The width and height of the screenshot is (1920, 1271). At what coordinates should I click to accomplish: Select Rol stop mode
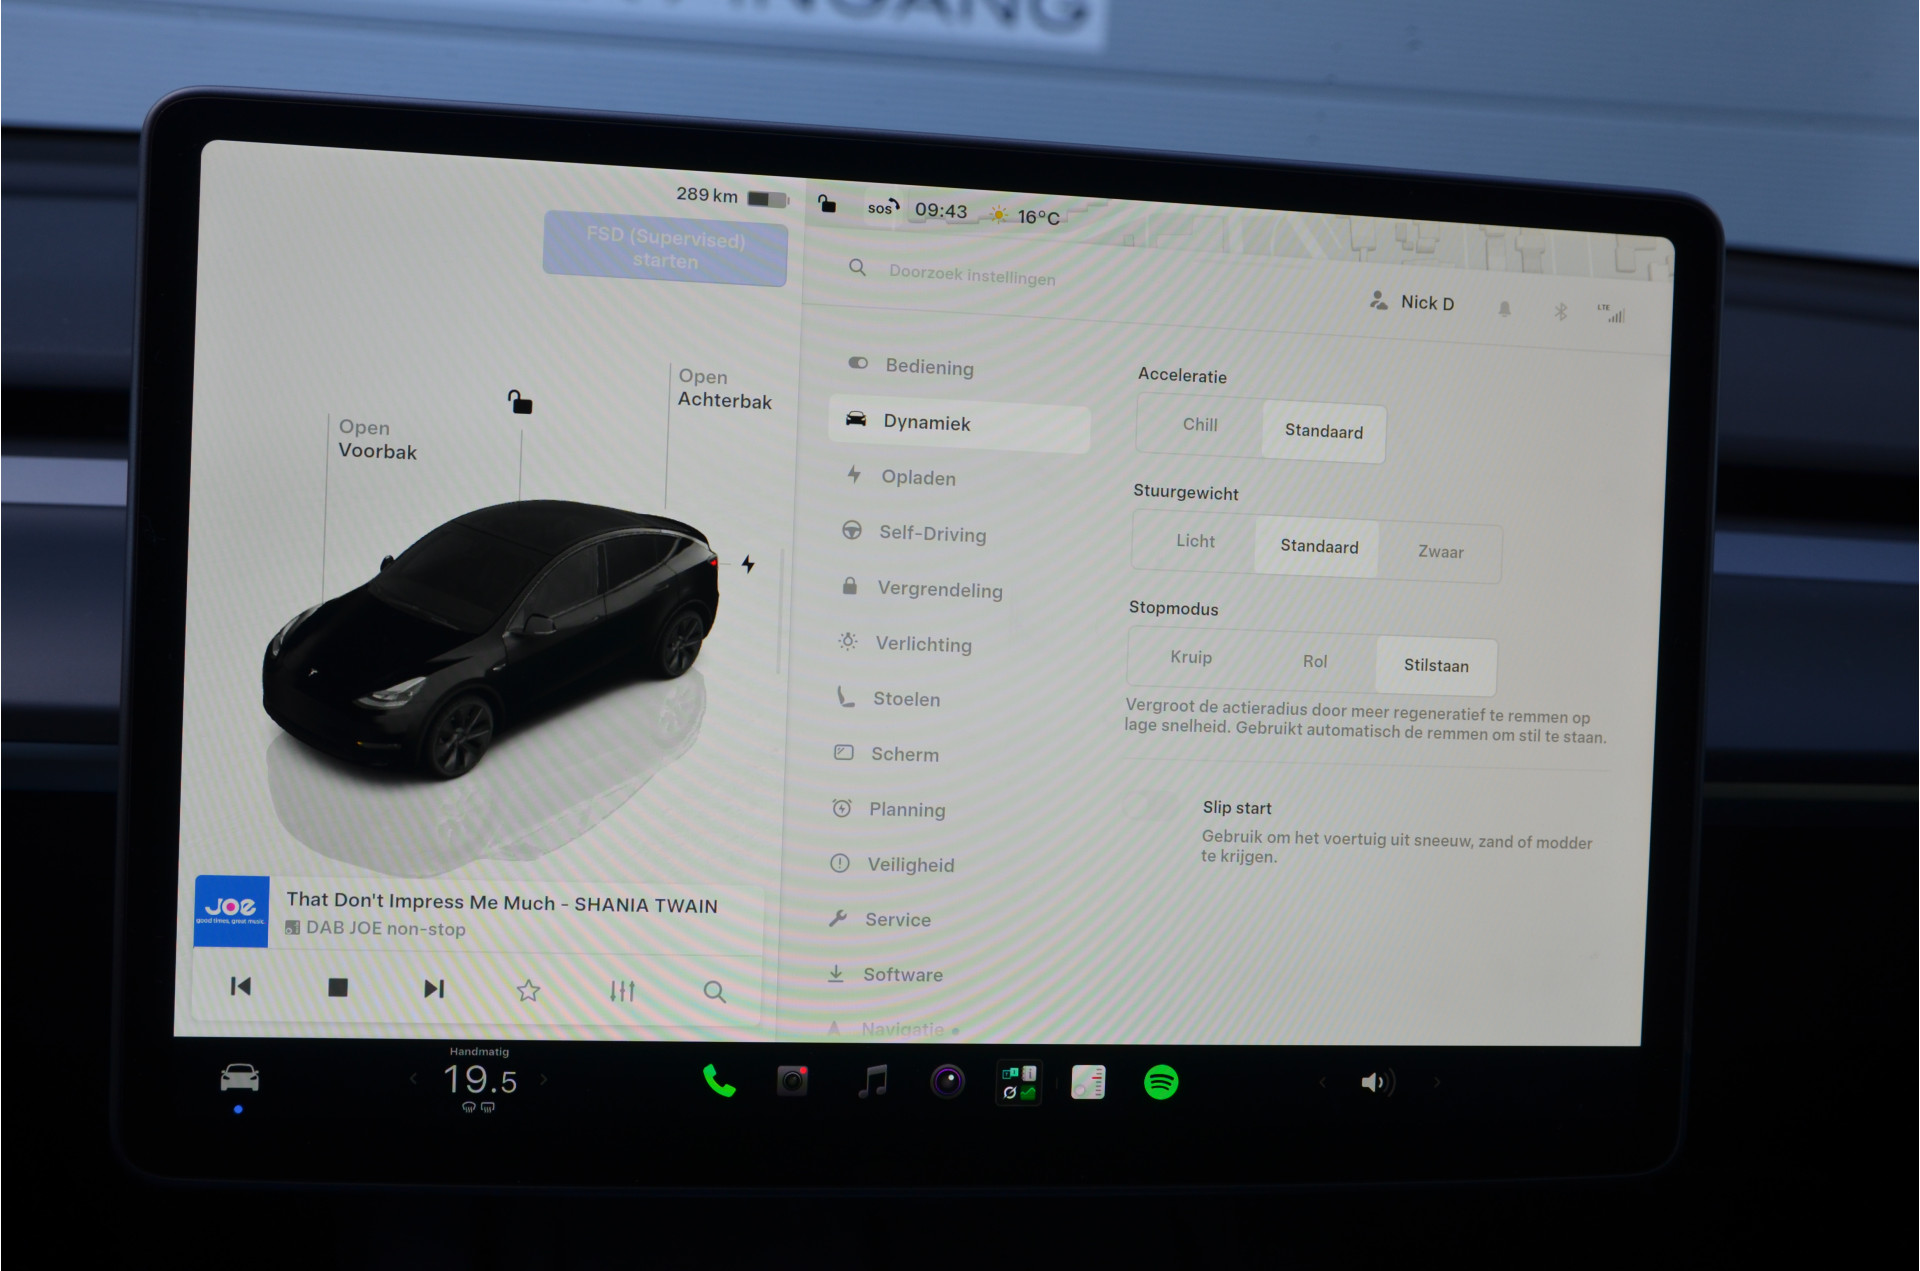1314,661
